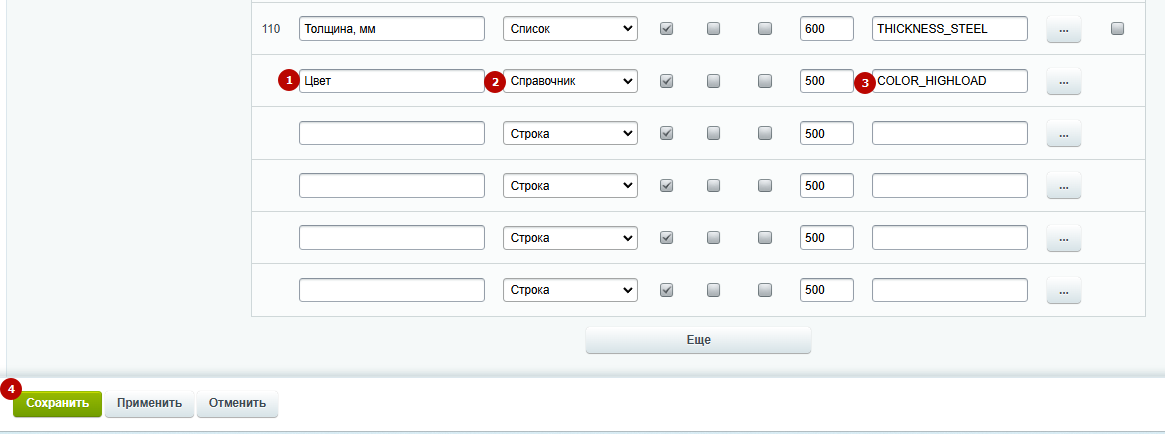Click the Отменить button
1165x434 pixels.
coord(237,404)
